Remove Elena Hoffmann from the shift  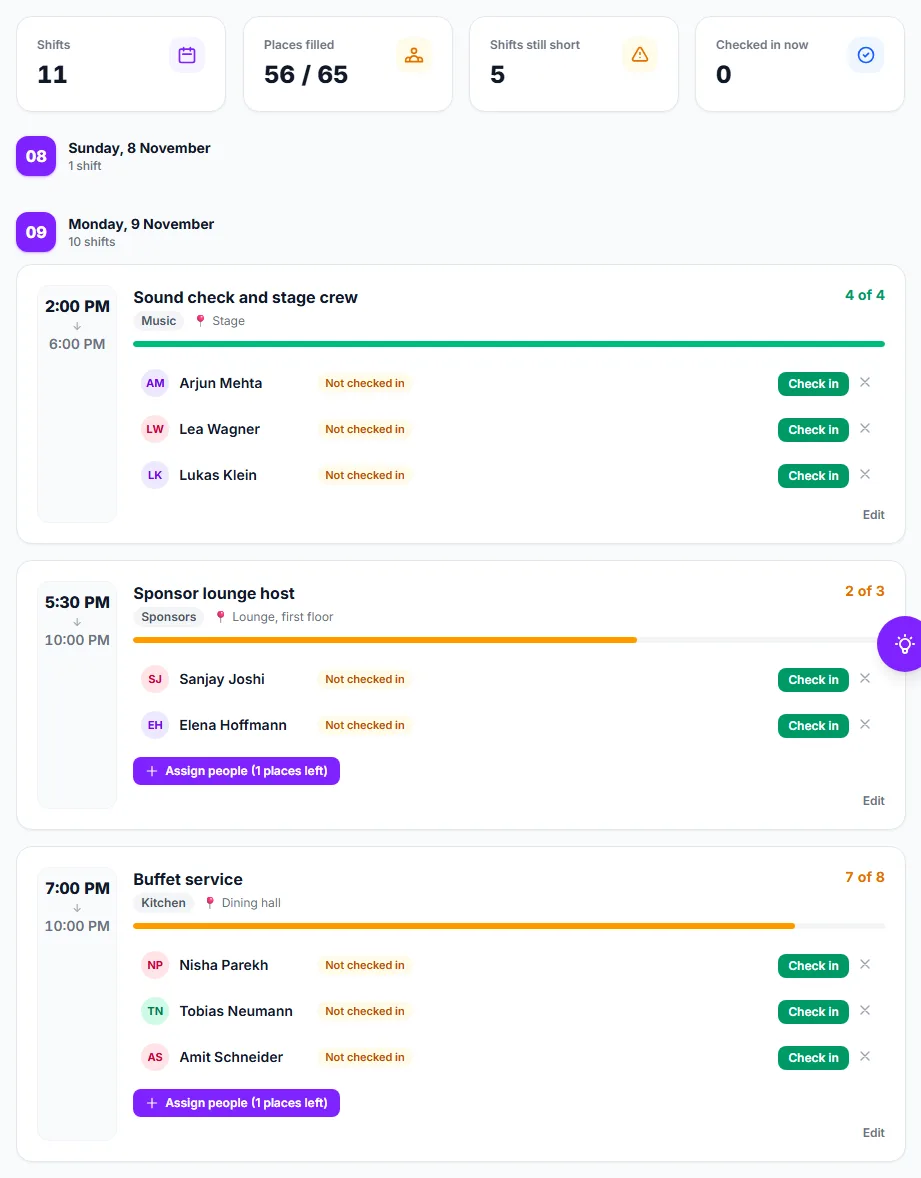pos(865,724)
